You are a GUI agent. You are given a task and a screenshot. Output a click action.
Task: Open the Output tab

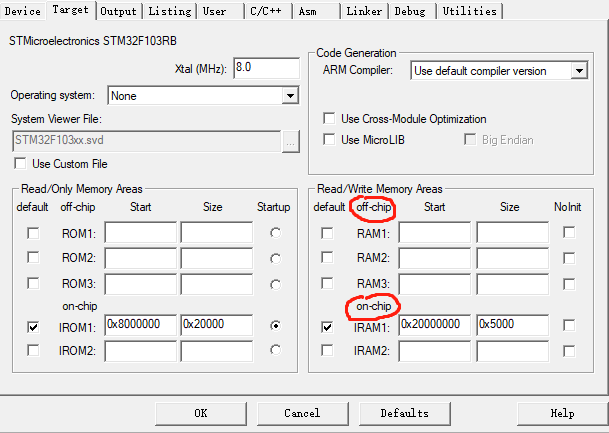click(118, 11)
